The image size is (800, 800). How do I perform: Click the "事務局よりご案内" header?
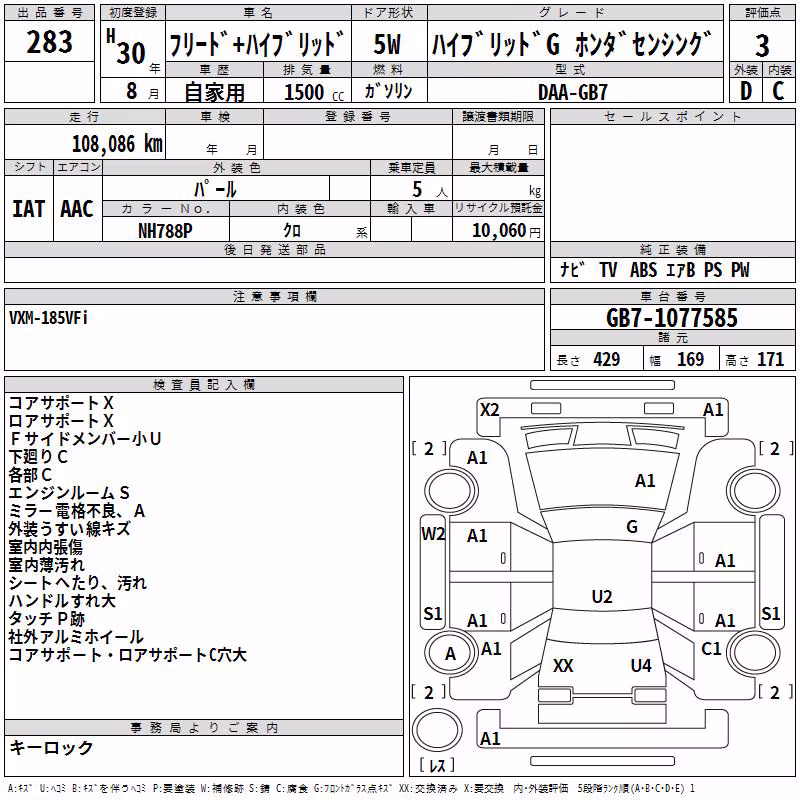(204, 728)
